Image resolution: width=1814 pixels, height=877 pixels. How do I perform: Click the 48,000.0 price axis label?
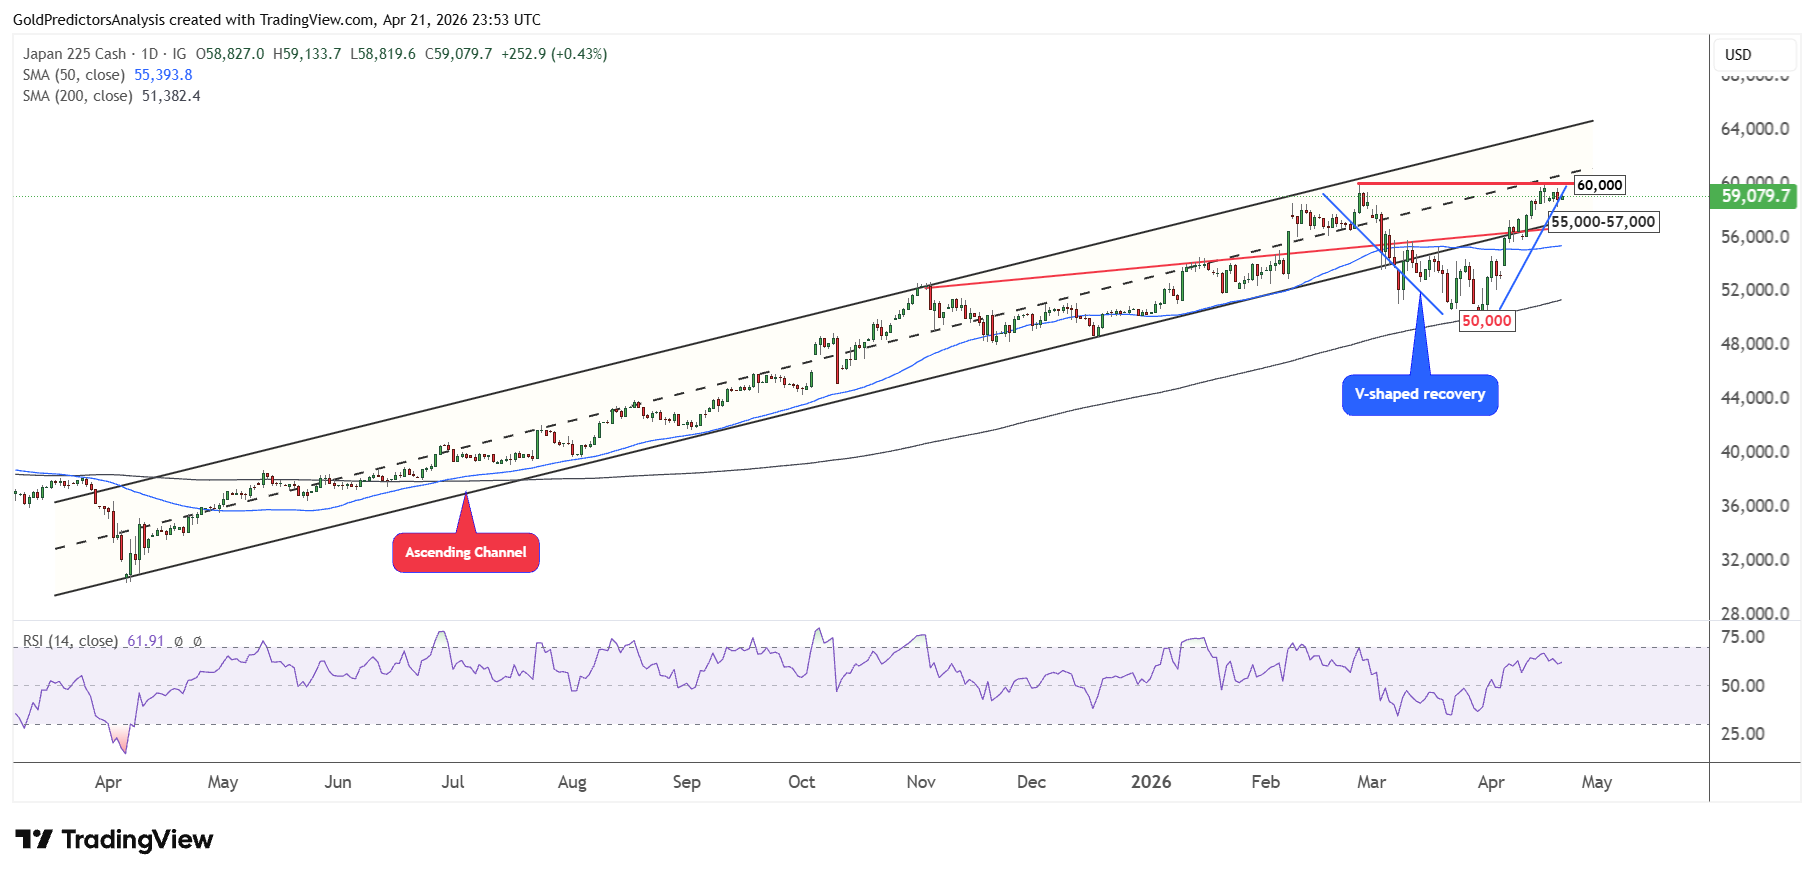pyautogui.click(x=1755, y=344)
